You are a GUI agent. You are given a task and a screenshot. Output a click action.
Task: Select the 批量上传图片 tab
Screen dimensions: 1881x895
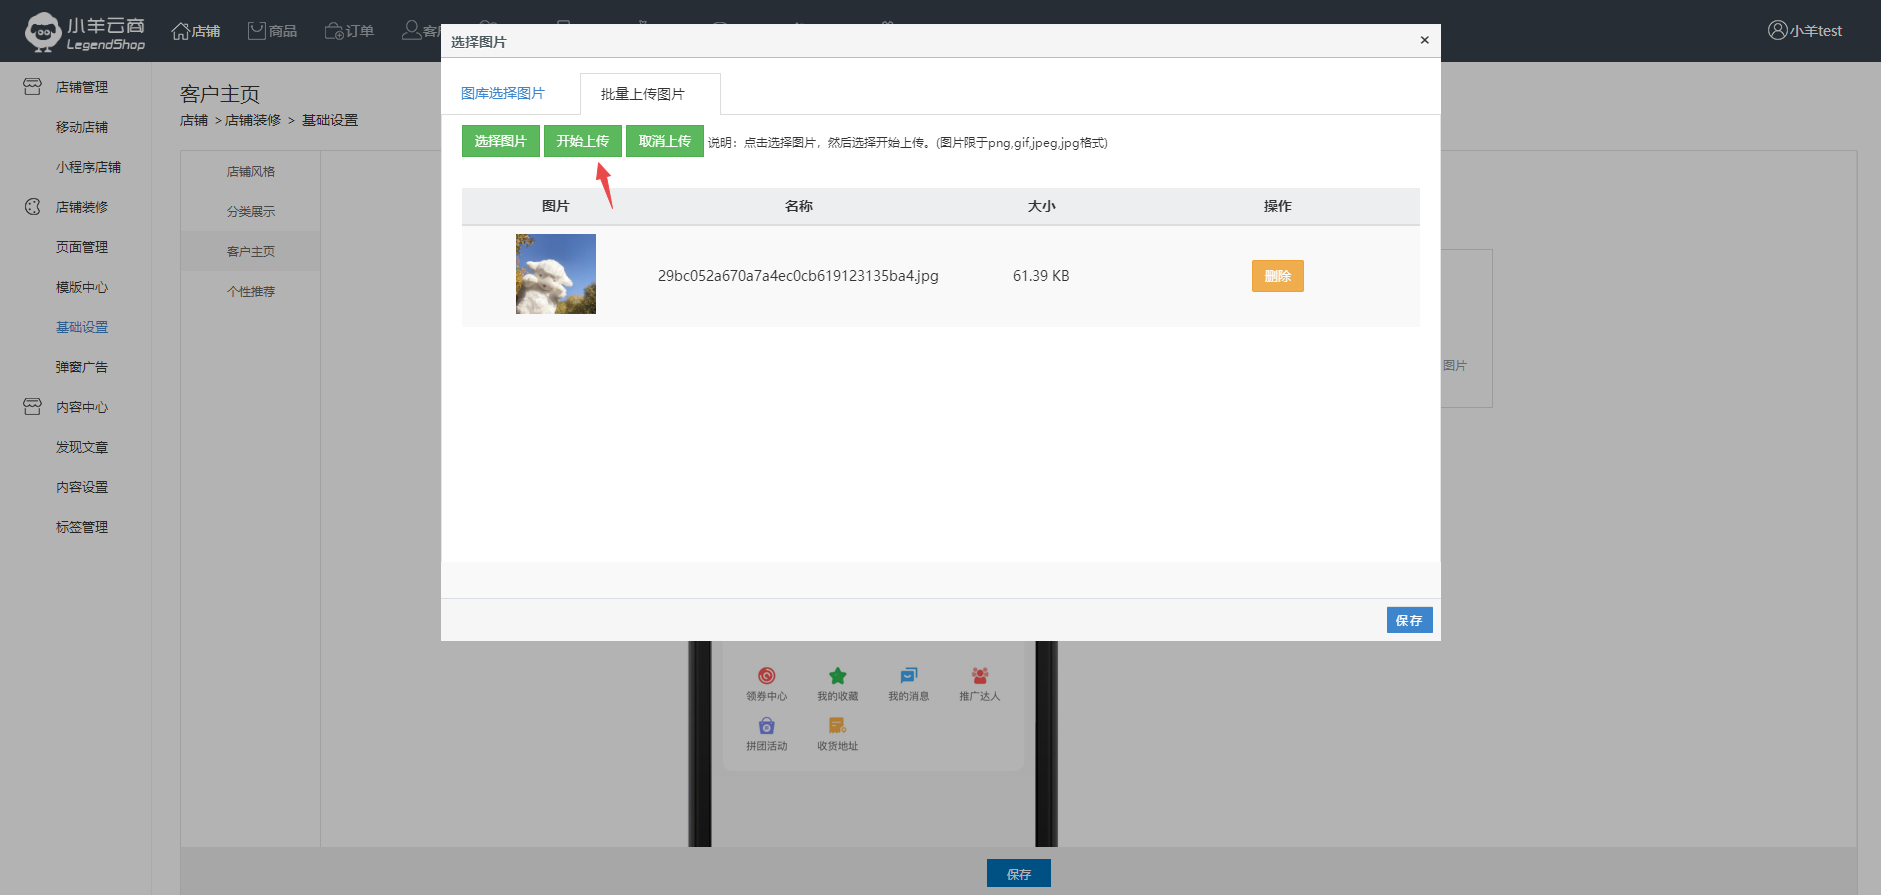(643, 94)
